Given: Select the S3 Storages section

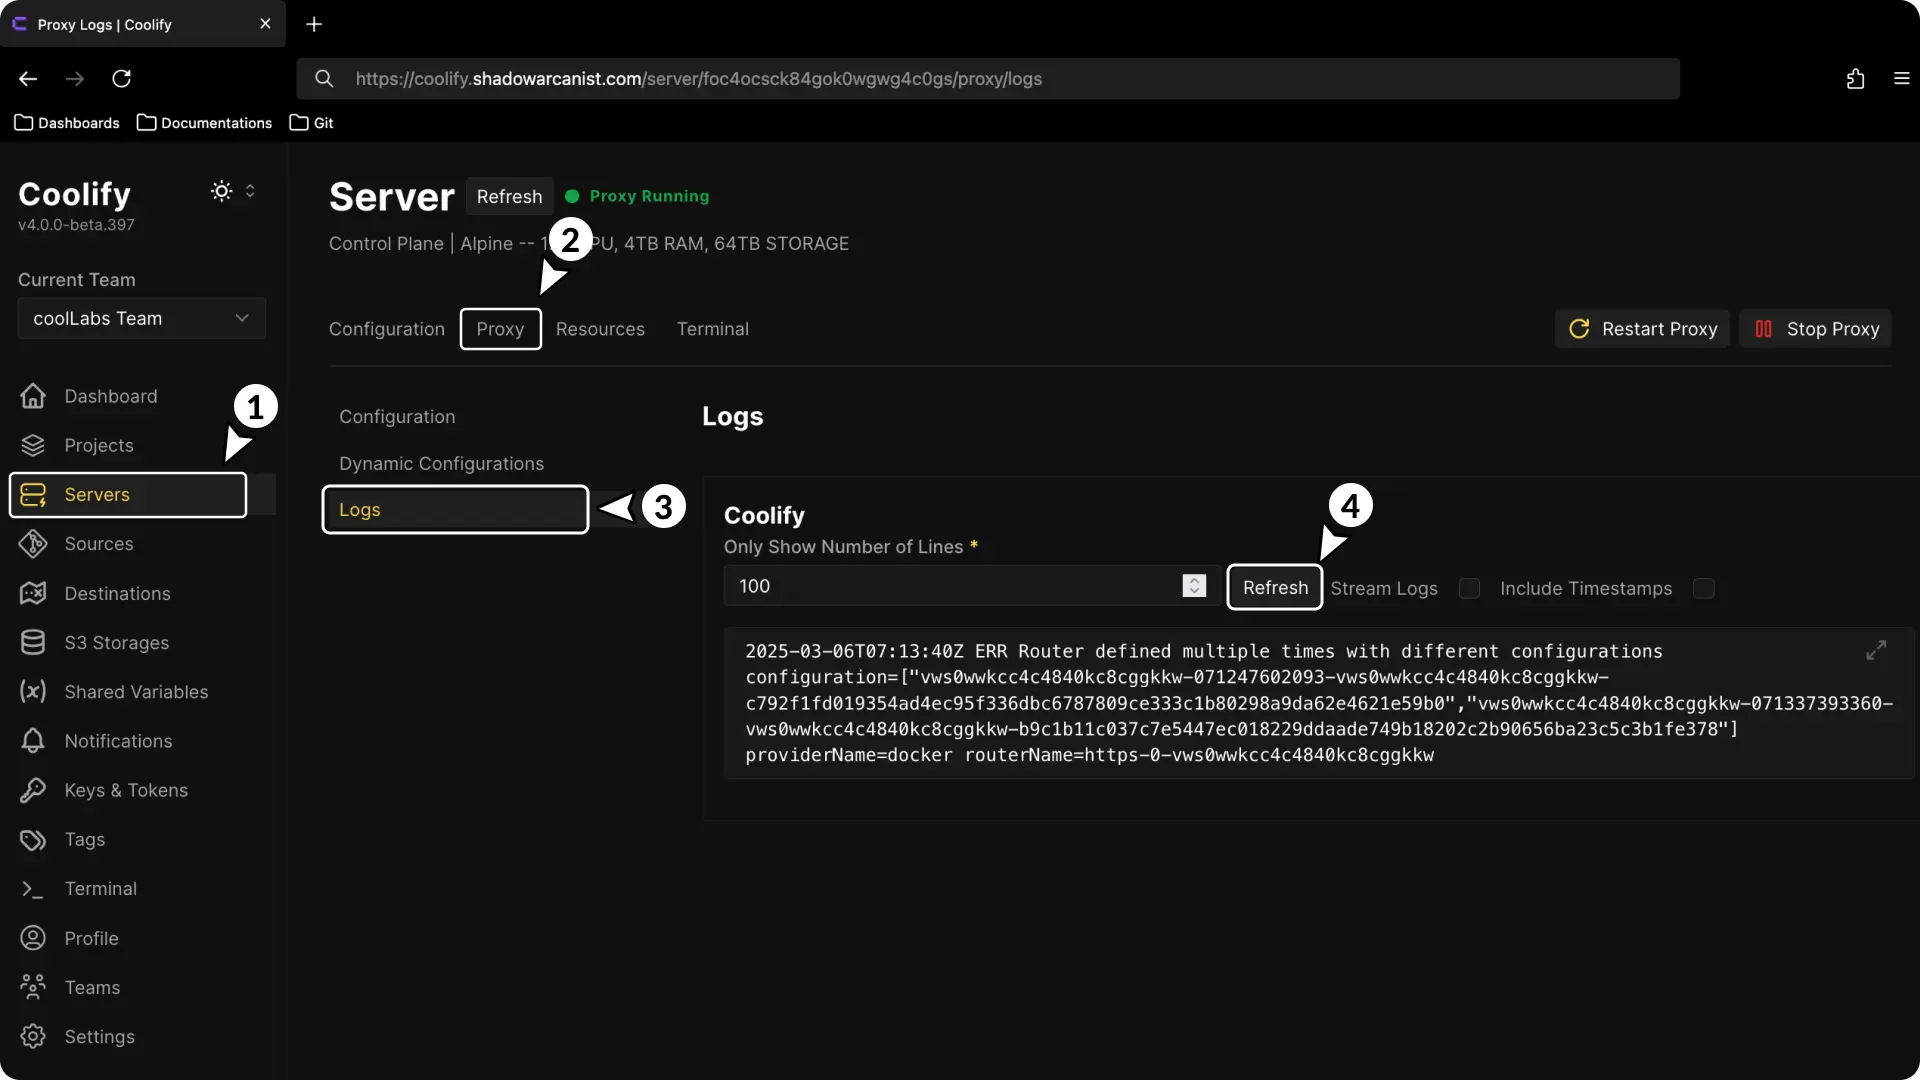Looking at the screenshot, I should 115,642.
